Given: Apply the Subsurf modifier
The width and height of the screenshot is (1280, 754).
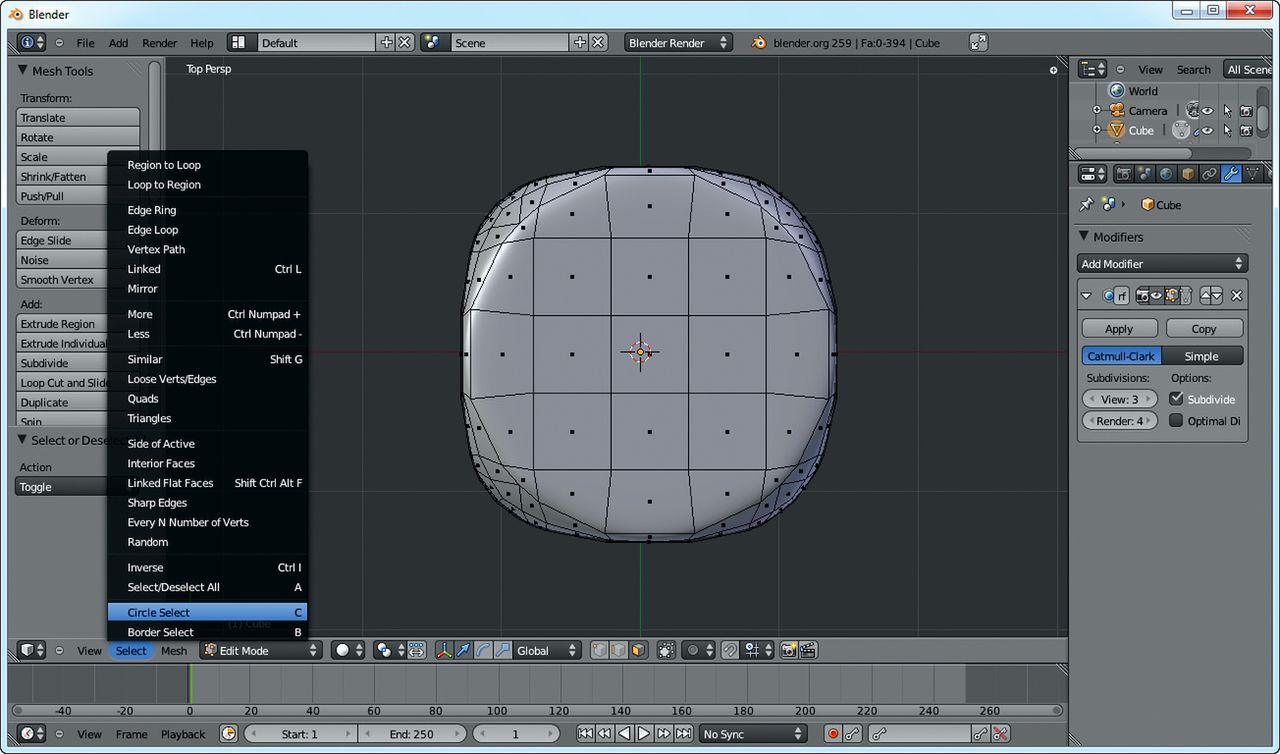Looking at the screenshot, I should click(1119, 328).
